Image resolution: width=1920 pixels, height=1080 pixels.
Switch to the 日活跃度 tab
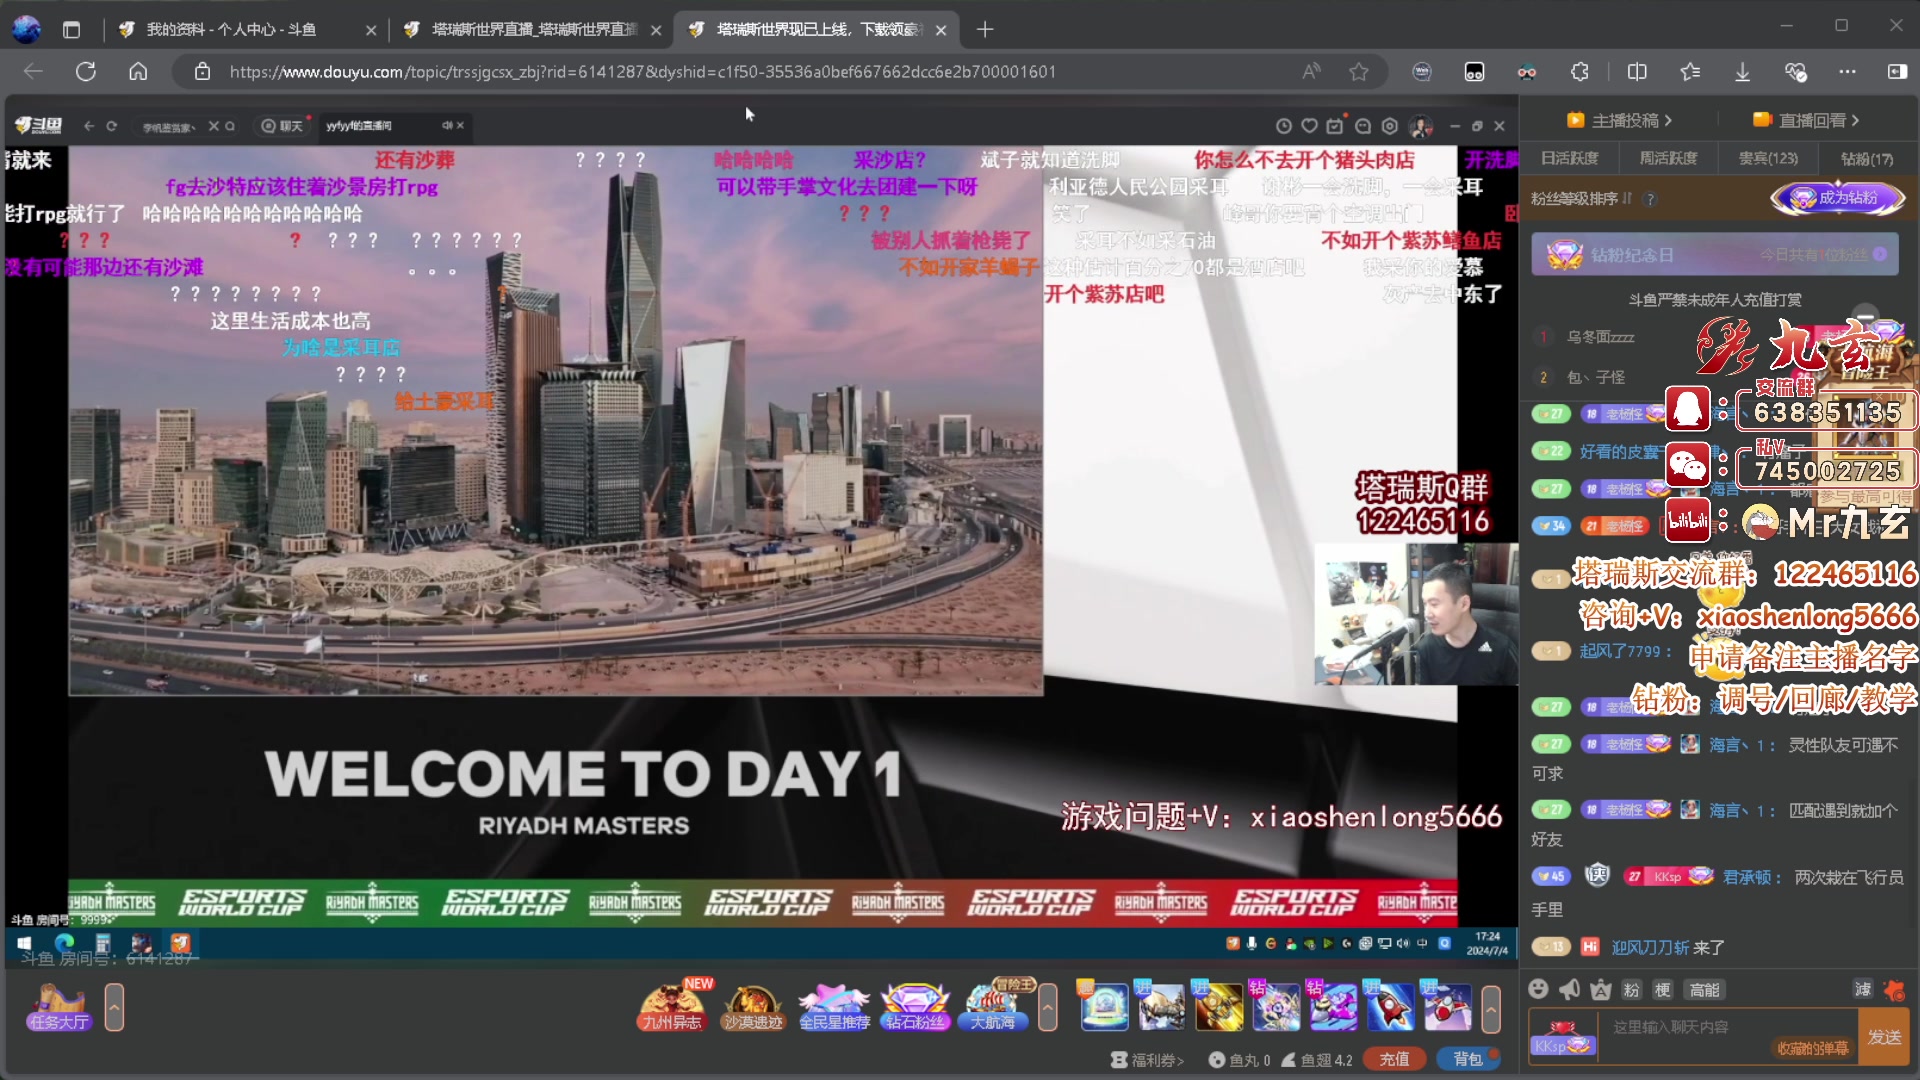(1569, 158)
